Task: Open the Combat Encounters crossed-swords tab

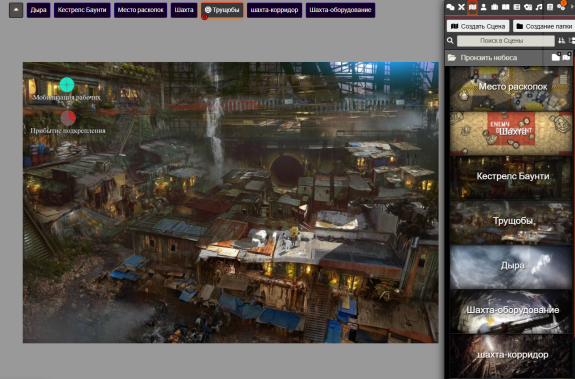Action: pos(462,7)
